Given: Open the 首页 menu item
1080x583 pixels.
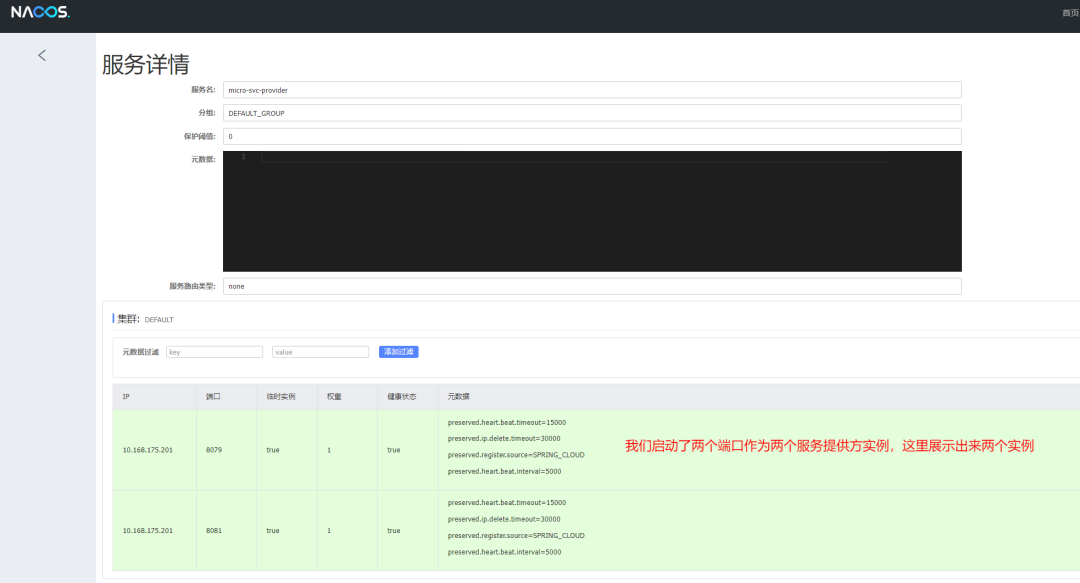Looking at the screenshot, I should click(x=1069, y=13).
